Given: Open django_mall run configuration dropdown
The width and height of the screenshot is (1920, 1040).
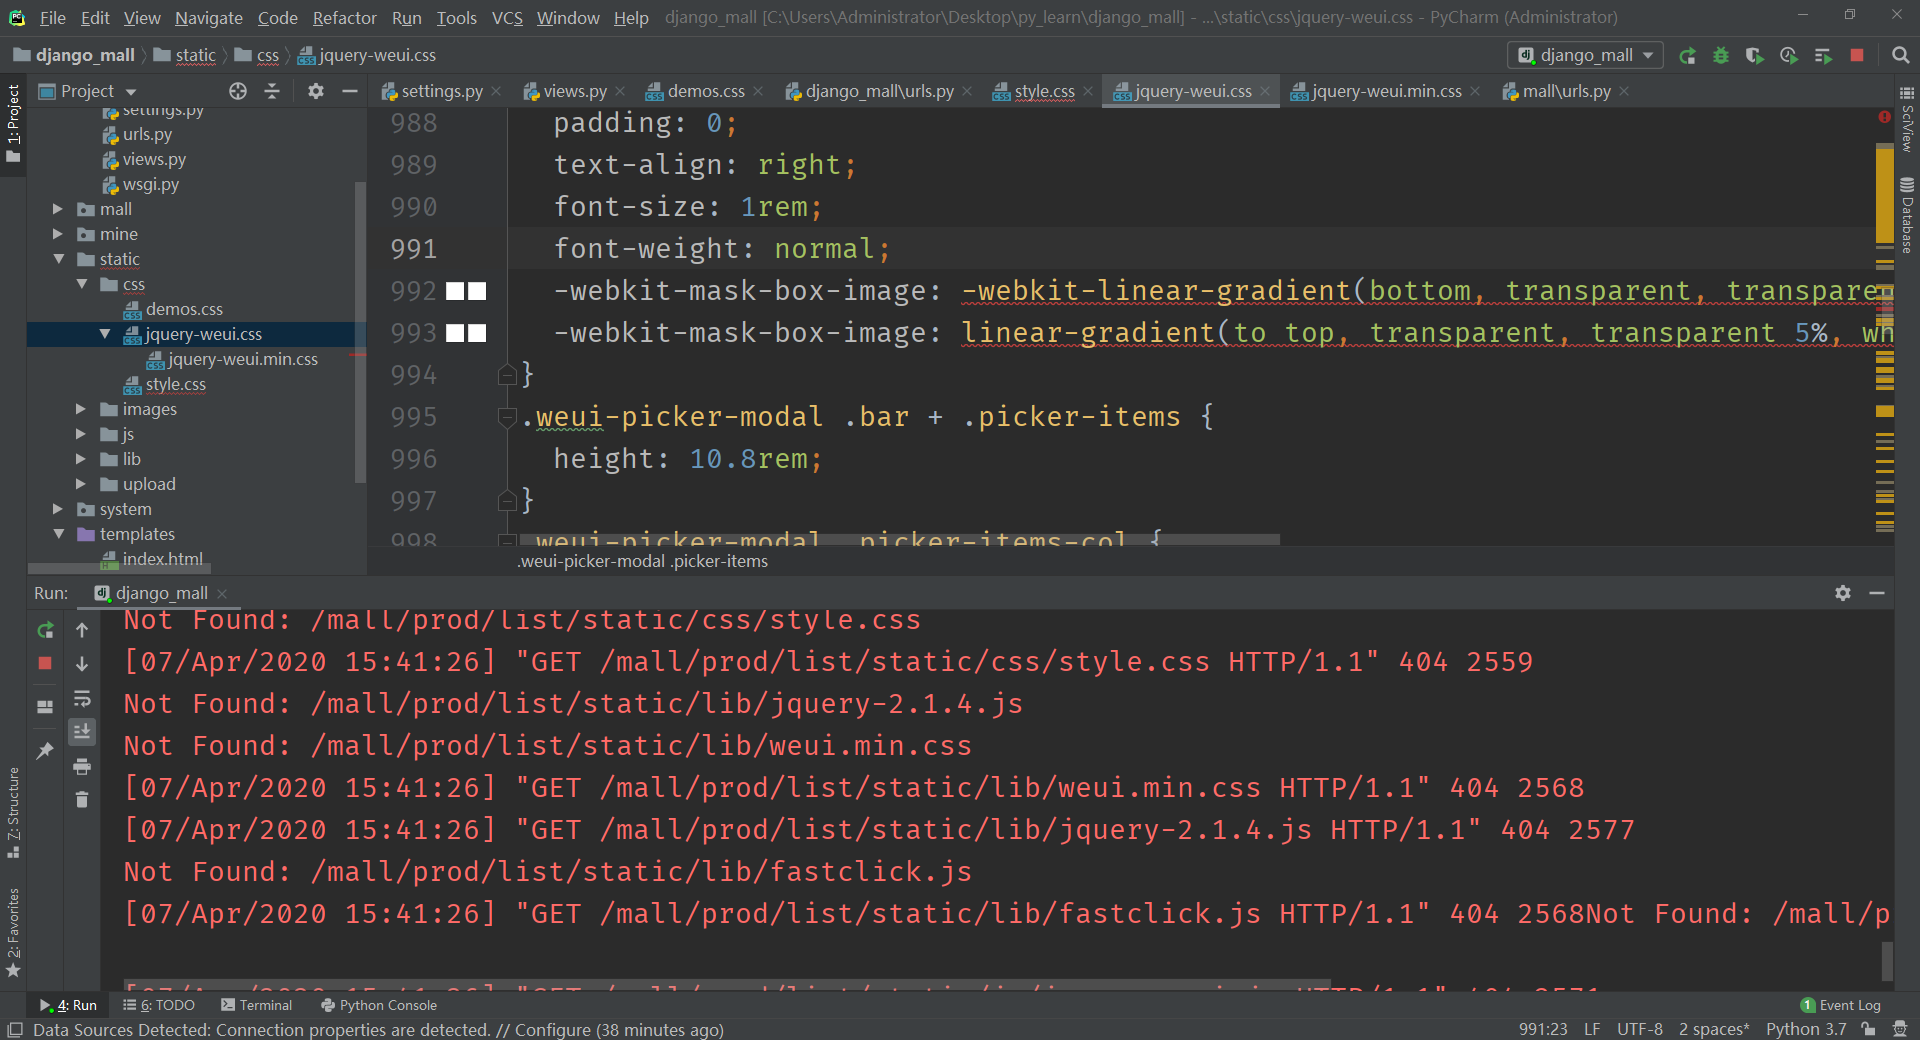Looking at the screenshot, I should pos(1585,55).
